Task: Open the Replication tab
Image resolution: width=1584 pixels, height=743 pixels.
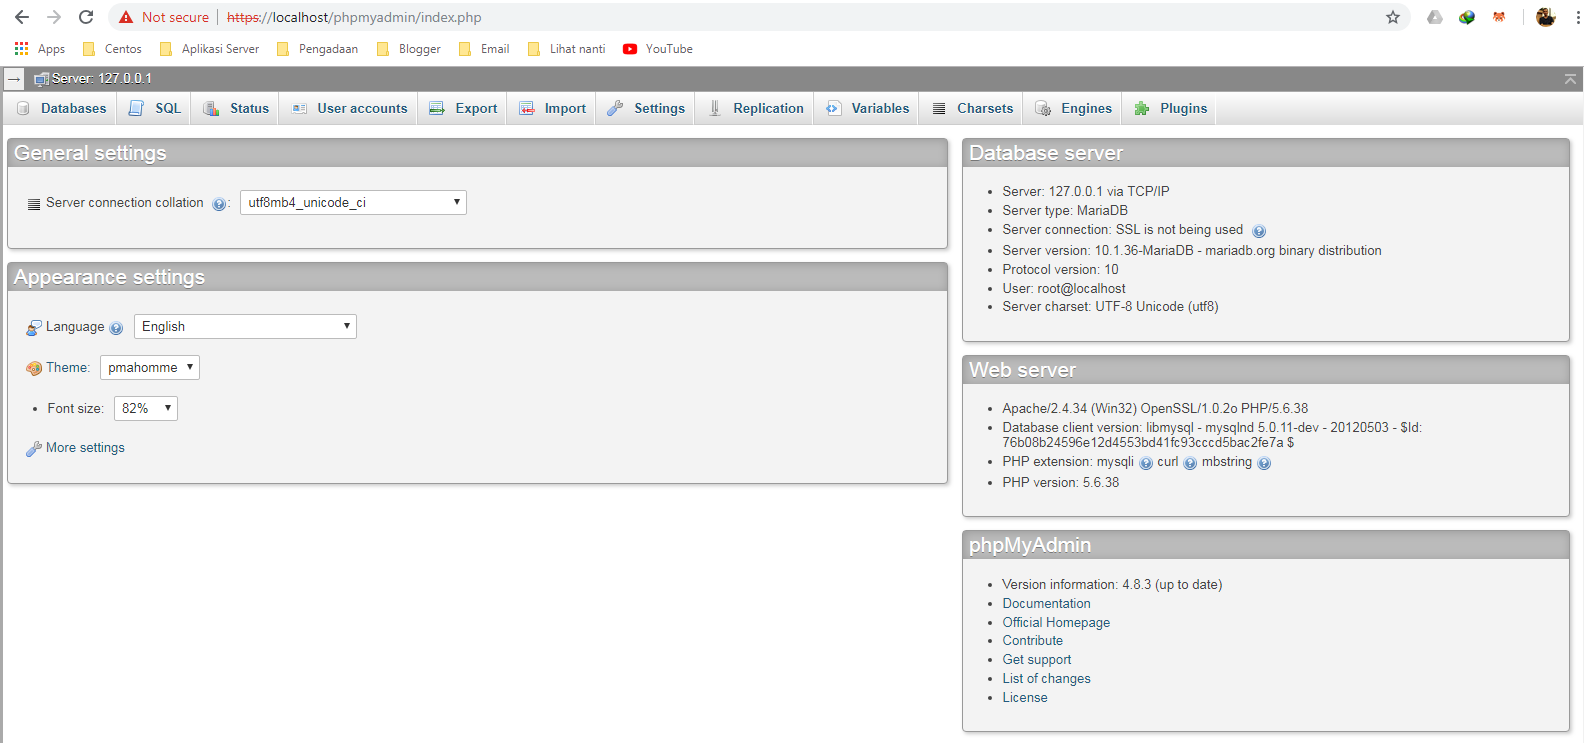Action: coord(755,108)
